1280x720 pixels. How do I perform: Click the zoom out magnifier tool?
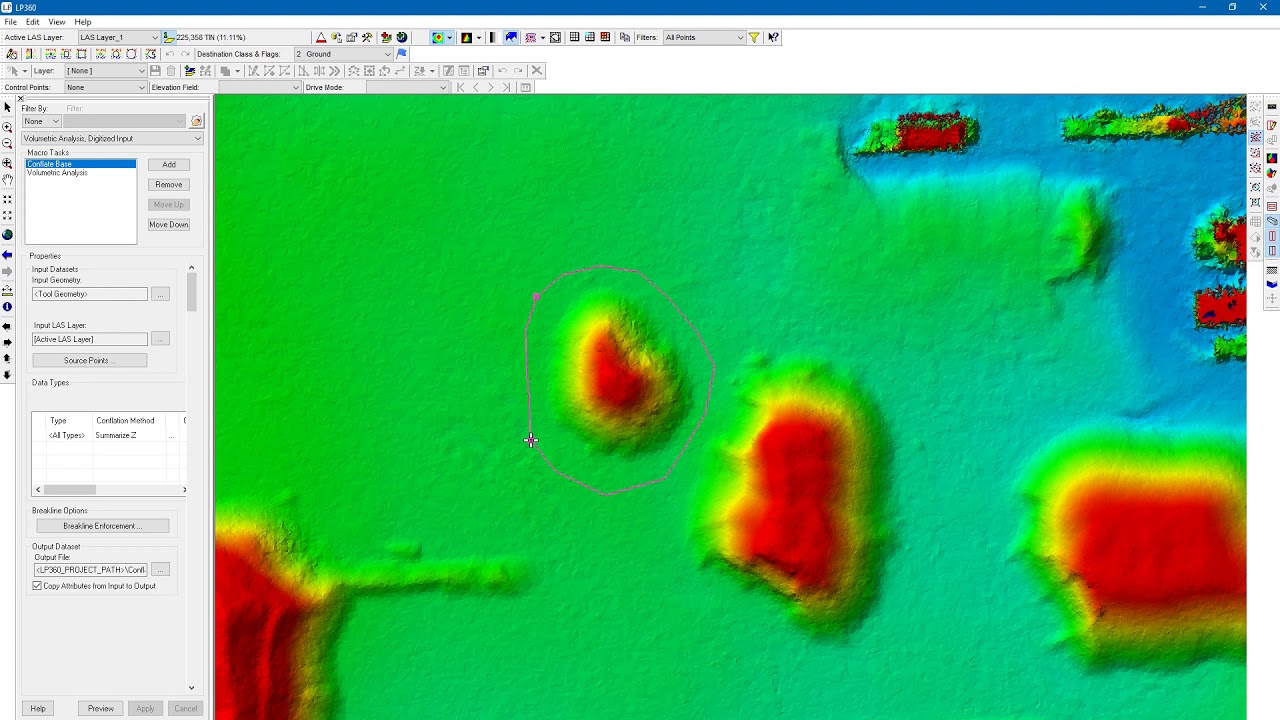tap(7, 144)
